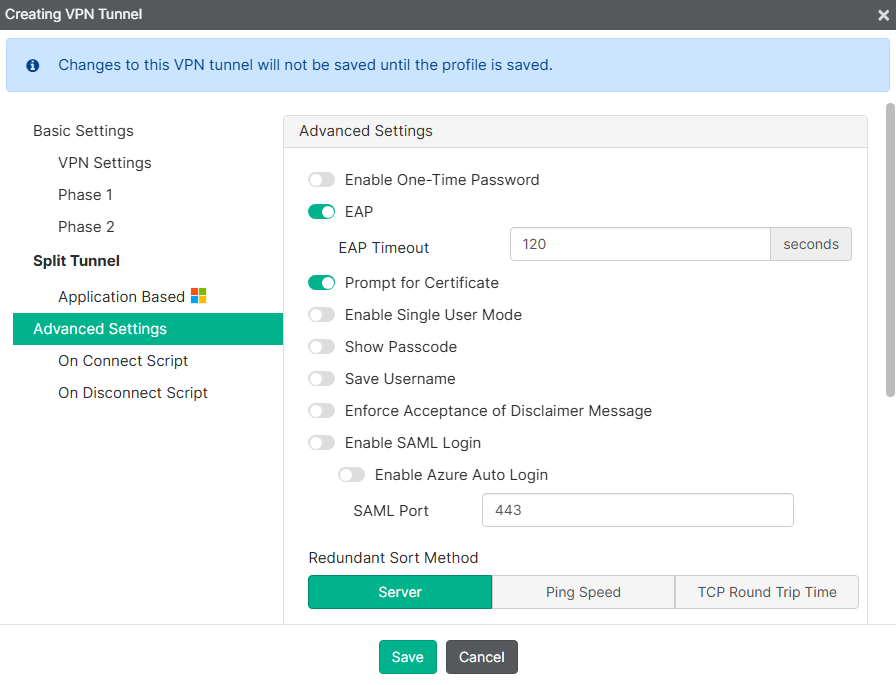Disable the EAP toggle
This screenshot has height=685, width=896.
322,211
